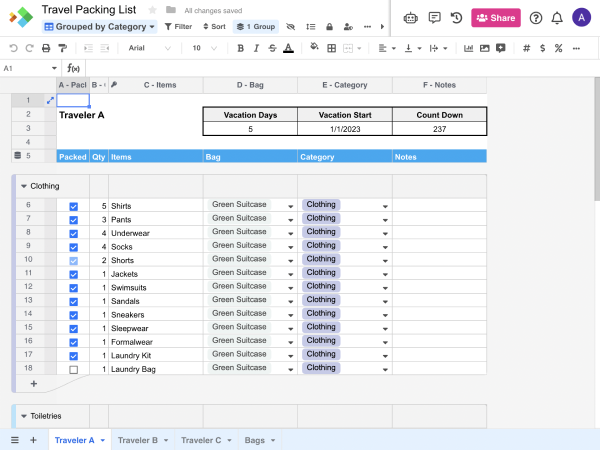Open the row height icon
600x450 pixels.
click(311, 27)
